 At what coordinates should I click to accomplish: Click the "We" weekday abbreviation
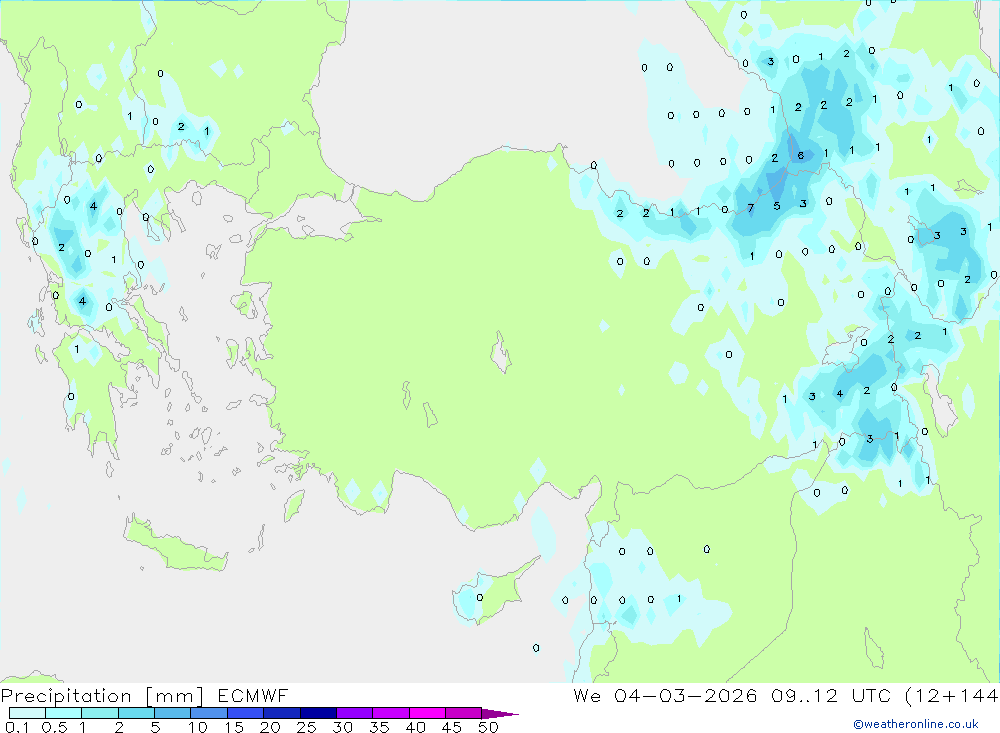(587, 695)
